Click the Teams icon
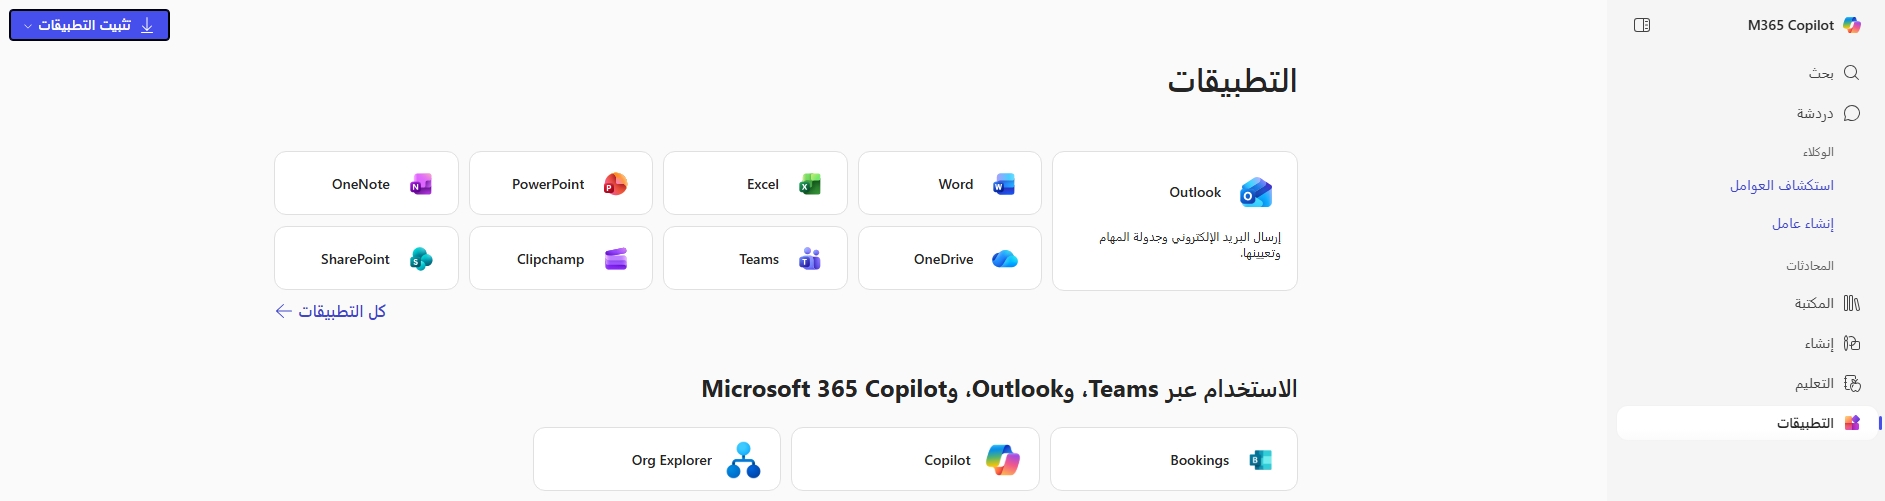1885x501 pixels. click(x=810, y=259)
